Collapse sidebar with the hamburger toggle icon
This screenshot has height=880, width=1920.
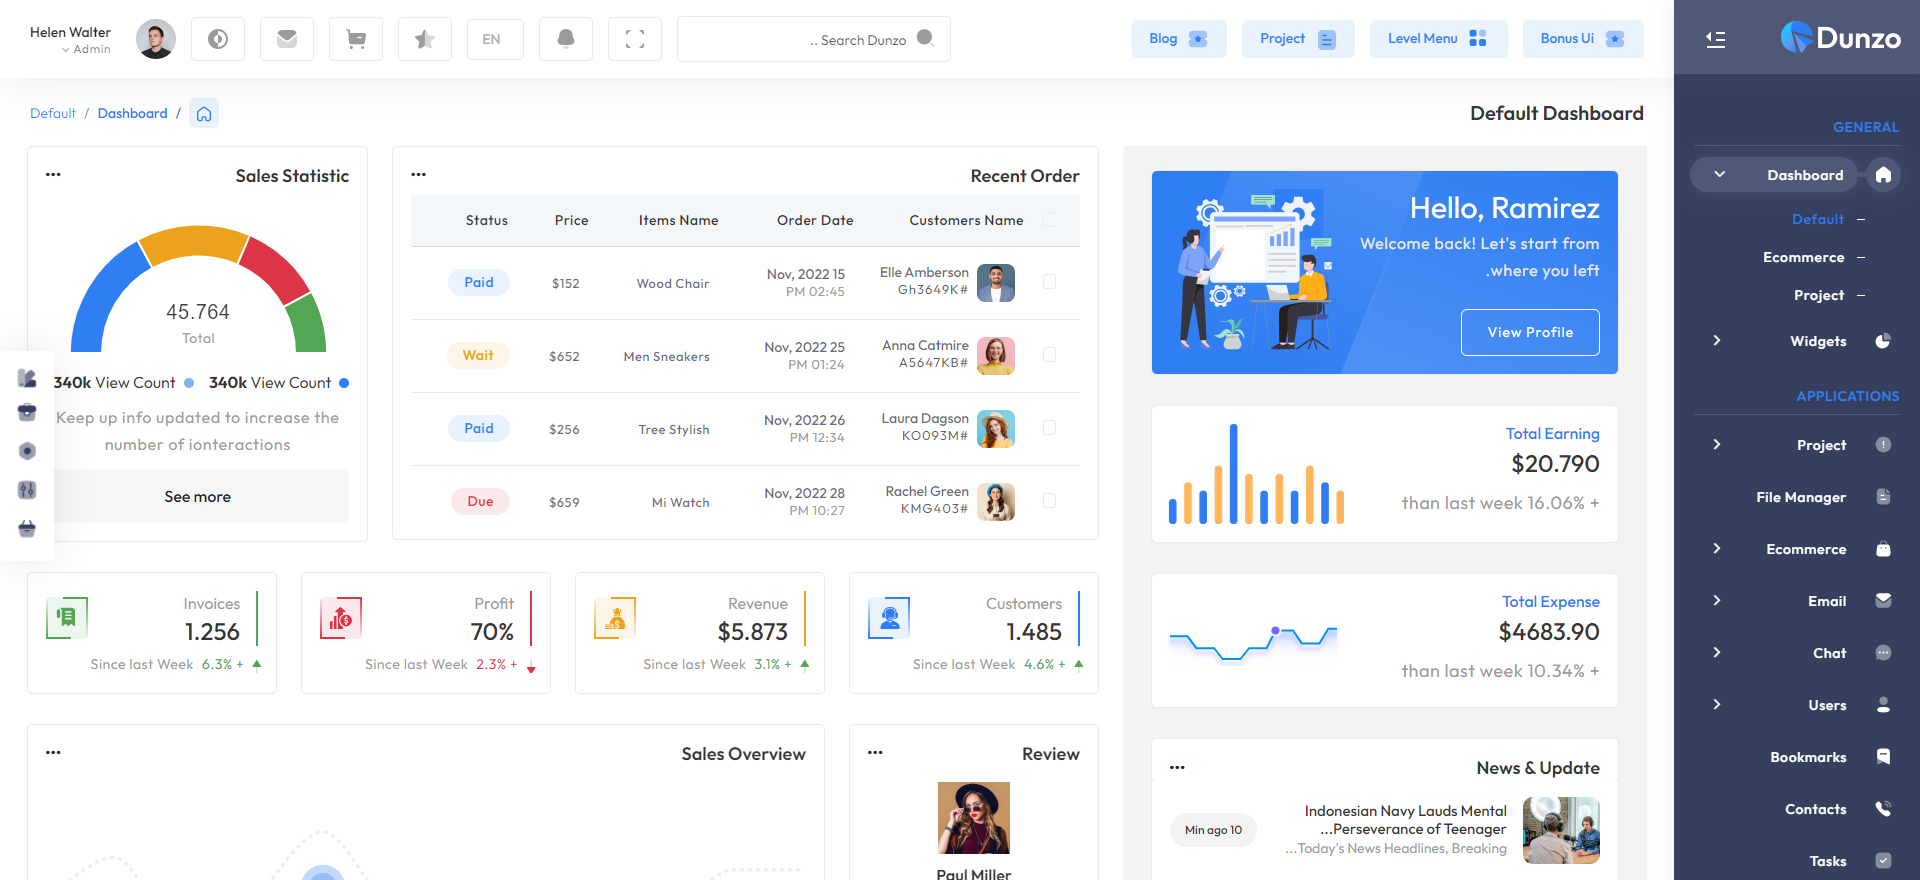1716,39
